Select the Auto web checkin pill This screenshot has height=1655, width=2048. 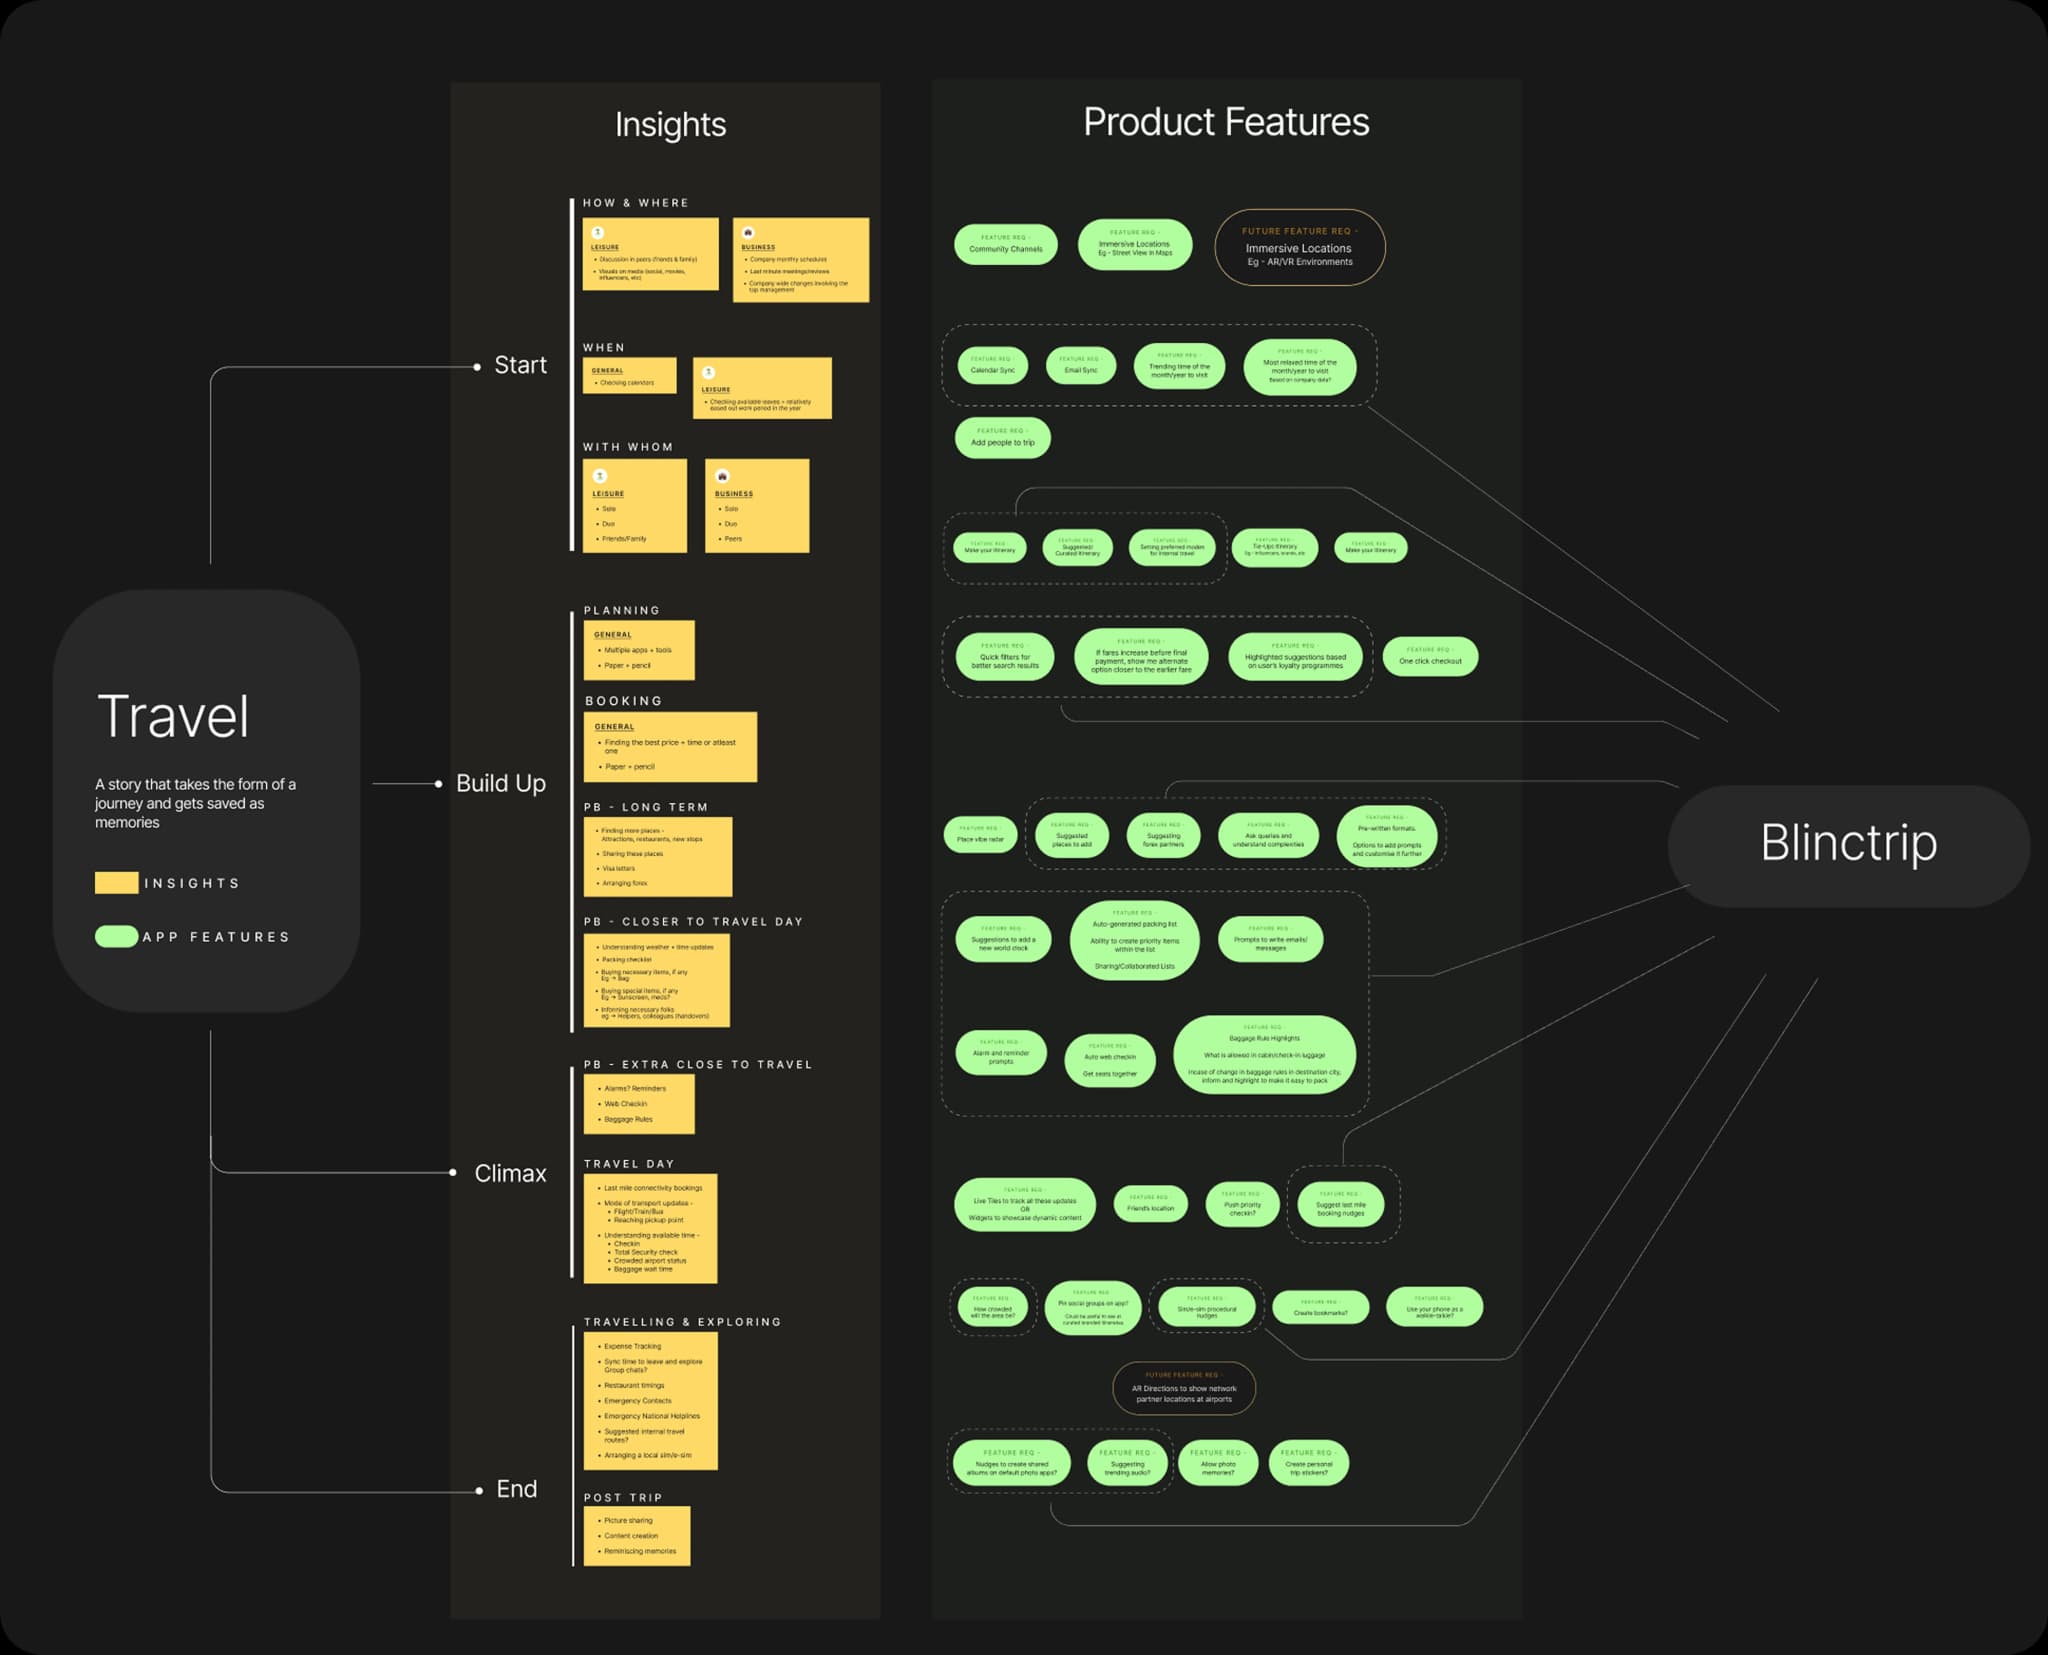point(1110,1060)
